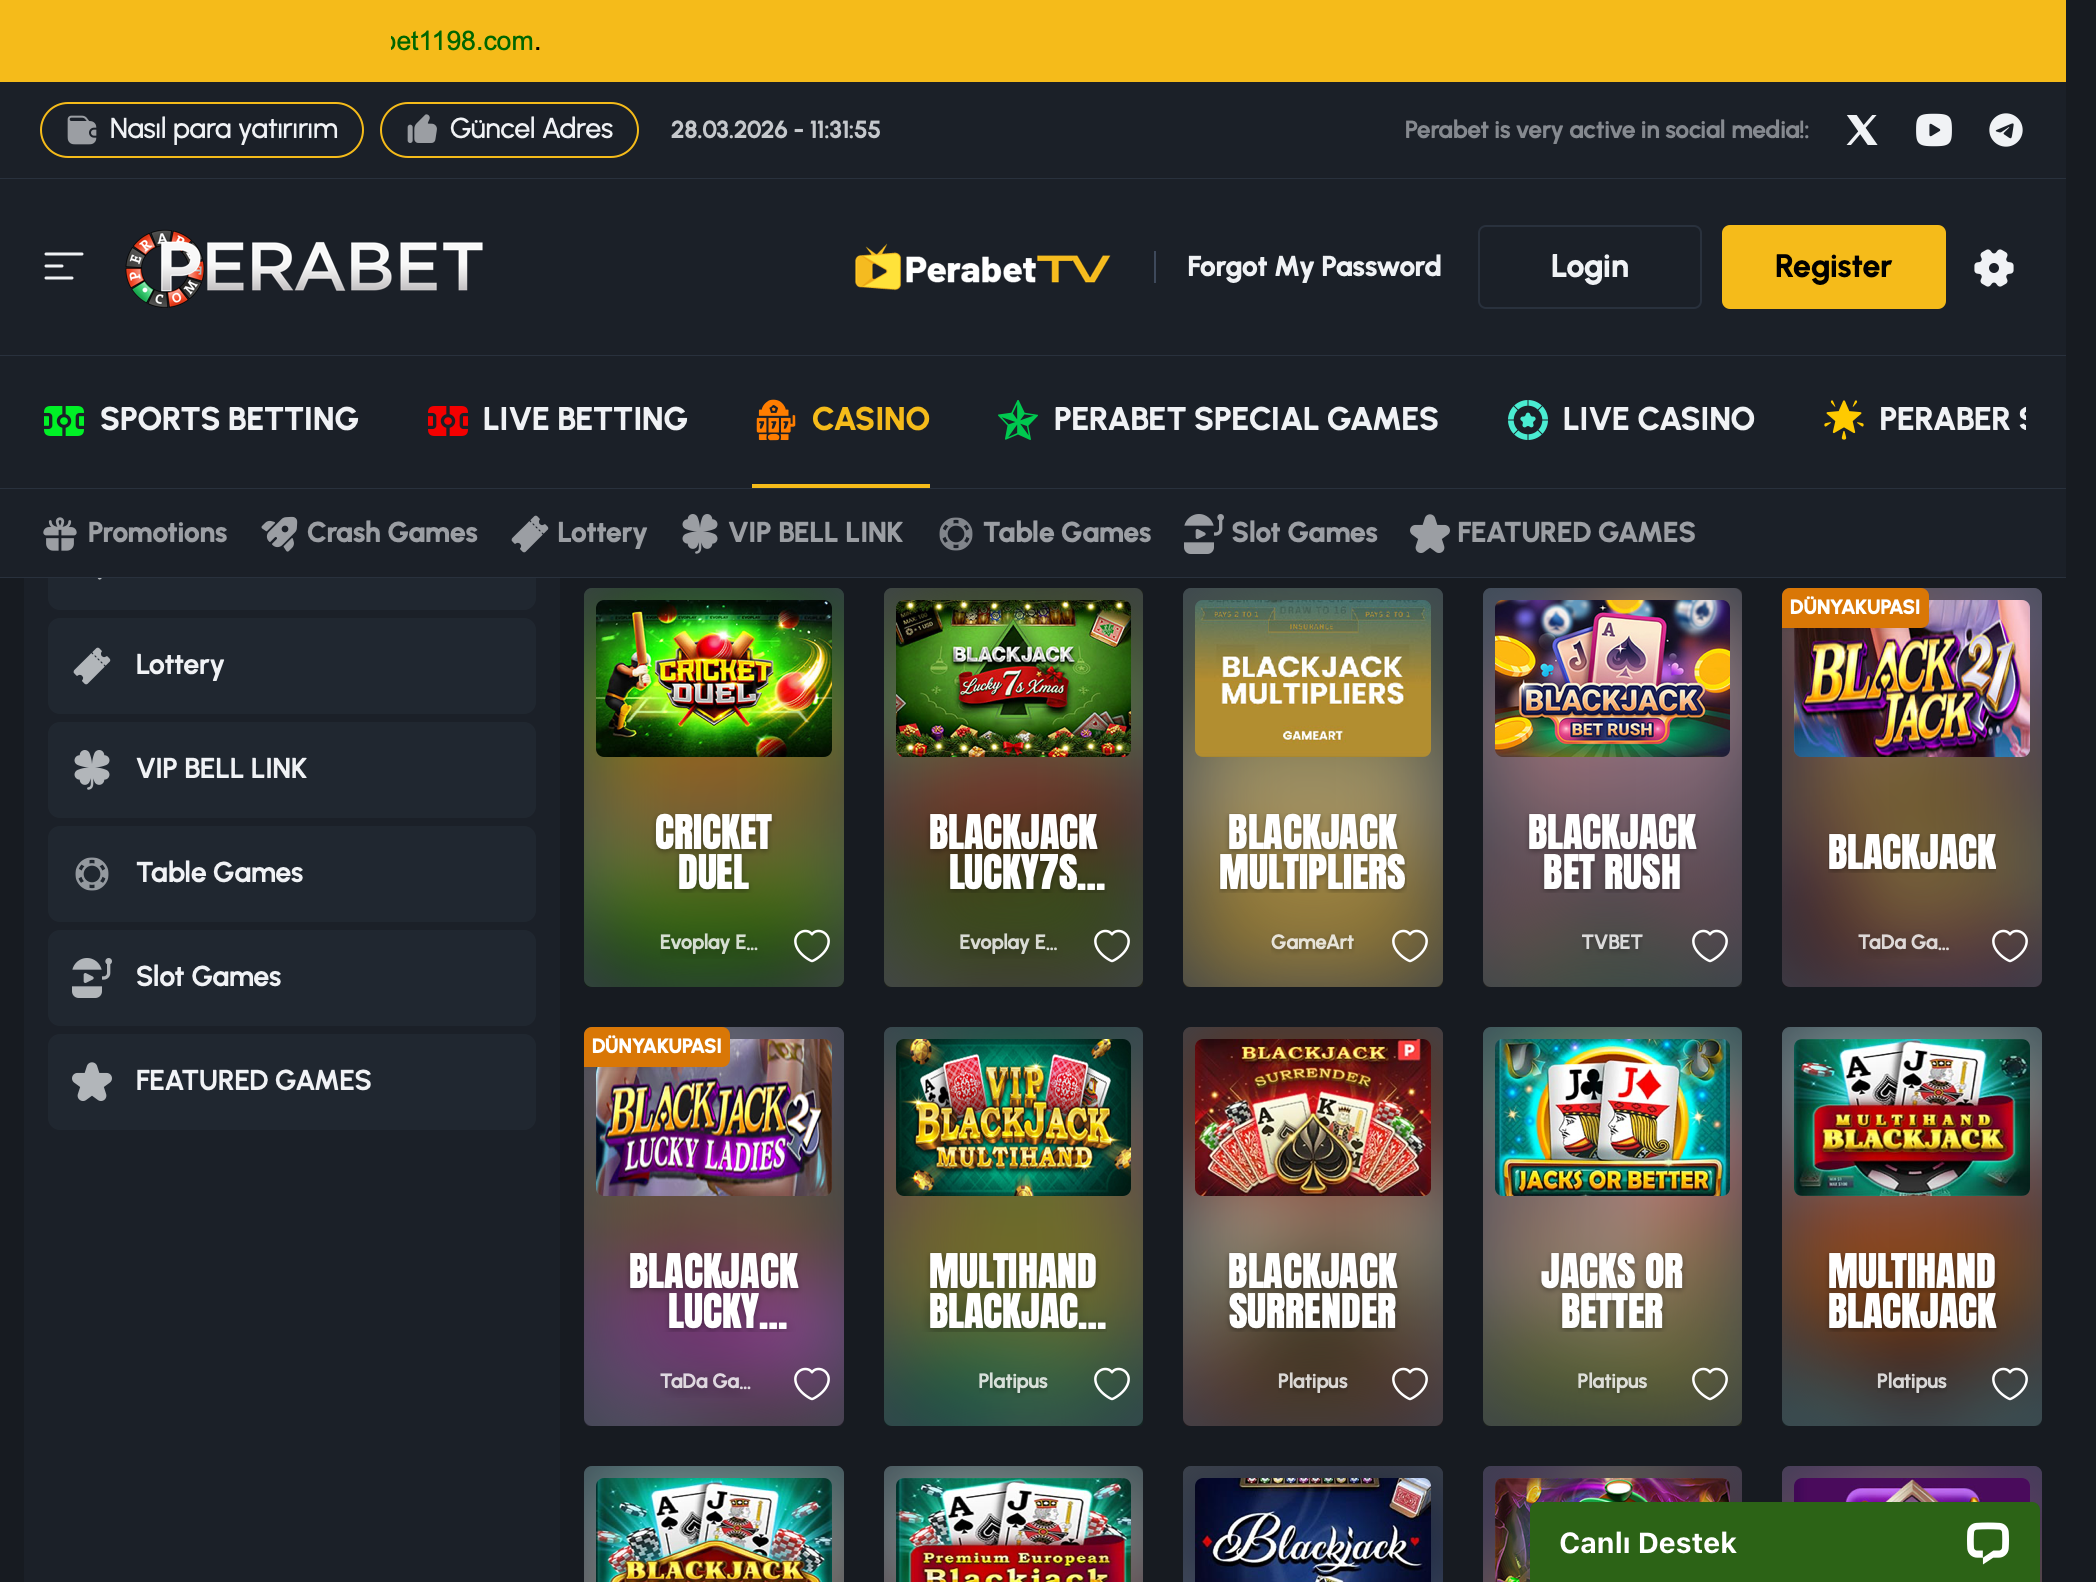2096x1582 pixels.
Task: Open the X (Twitter) social media icon
Action: click(x=1861, y=130)
